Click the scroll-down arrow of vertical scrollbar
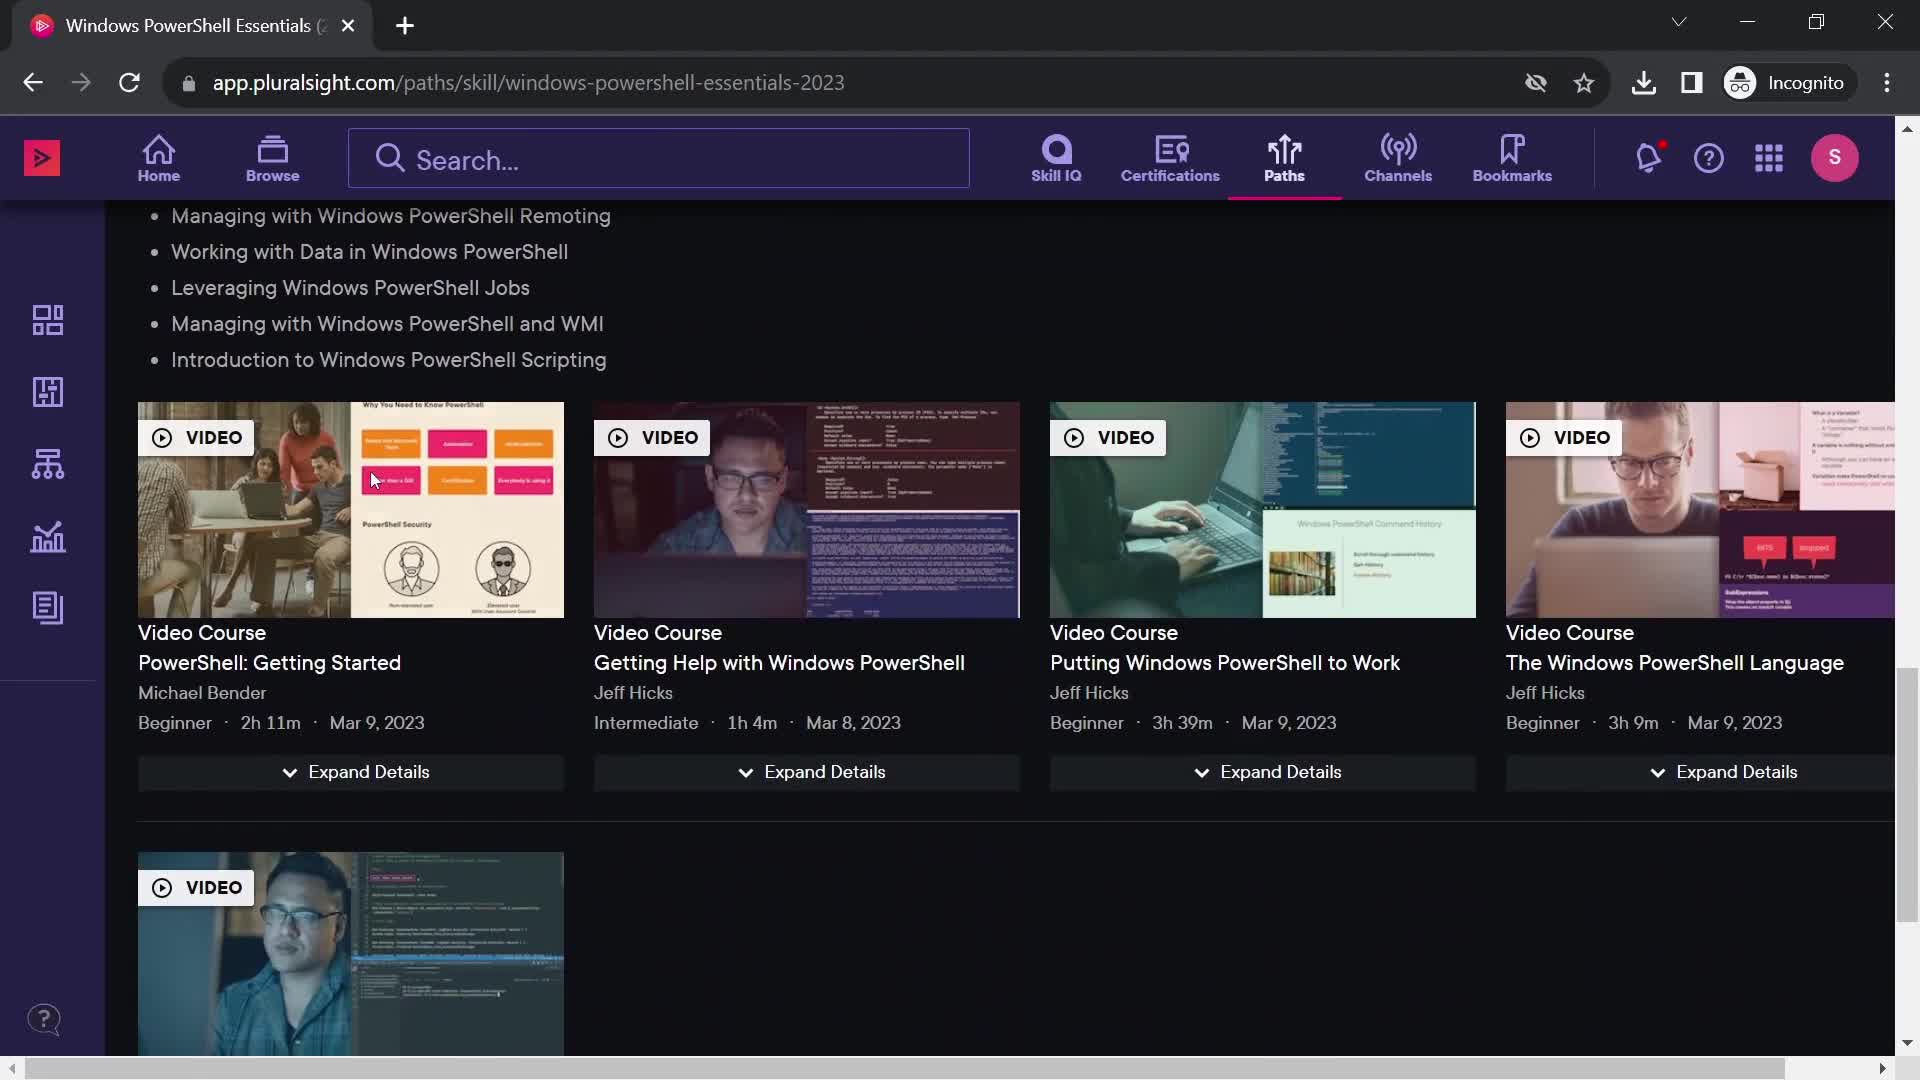This screenshot has width=1920, height=1080. 1907,1043
